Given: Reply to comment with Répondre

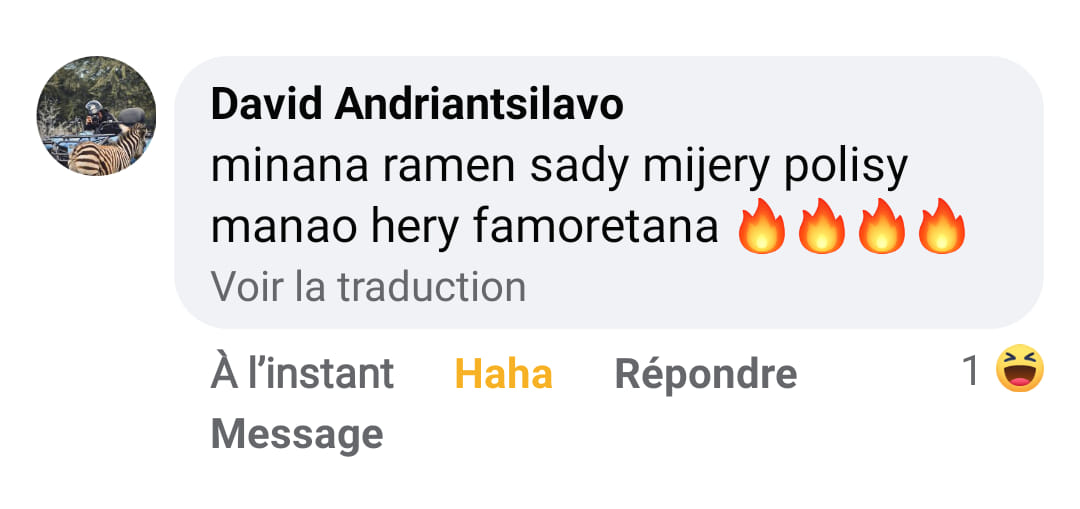Looking at the screenshot, I should coord(706,375).
